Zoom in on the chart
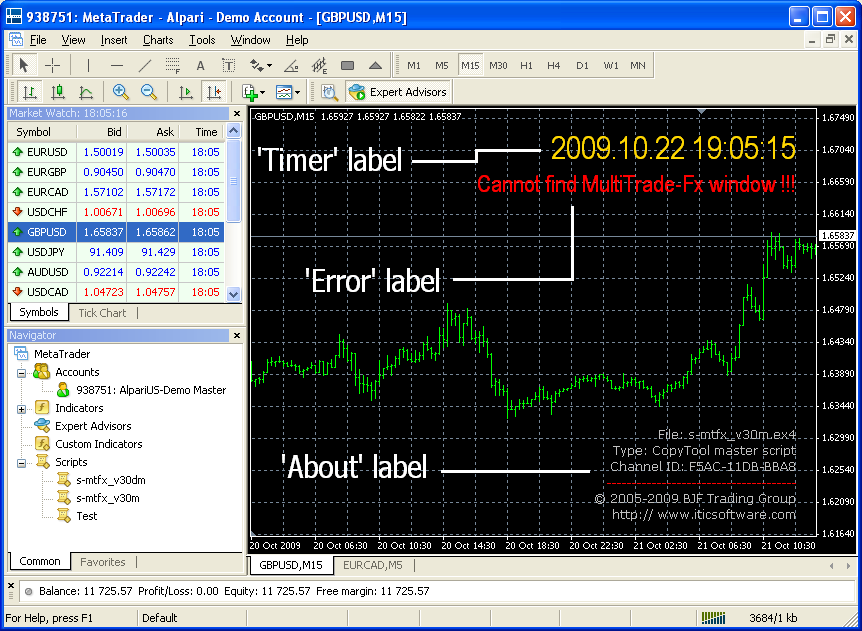 (x=120, y=92)
